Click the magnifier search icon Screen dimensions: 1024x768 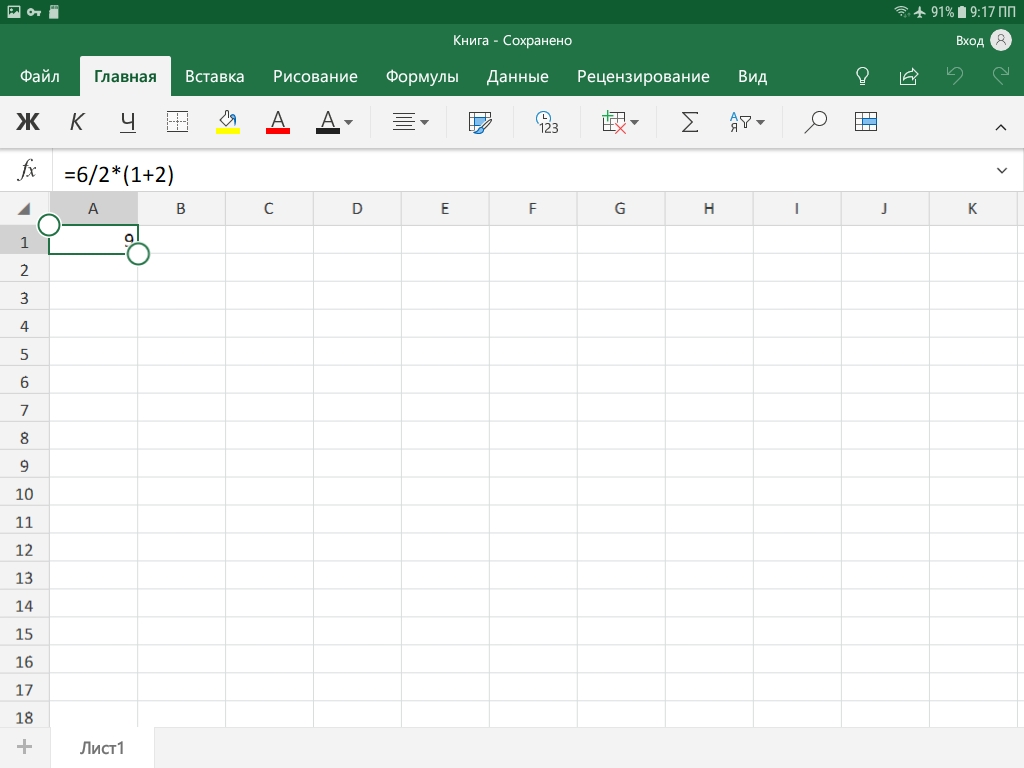pyautogui.click(x=816, y=122)
